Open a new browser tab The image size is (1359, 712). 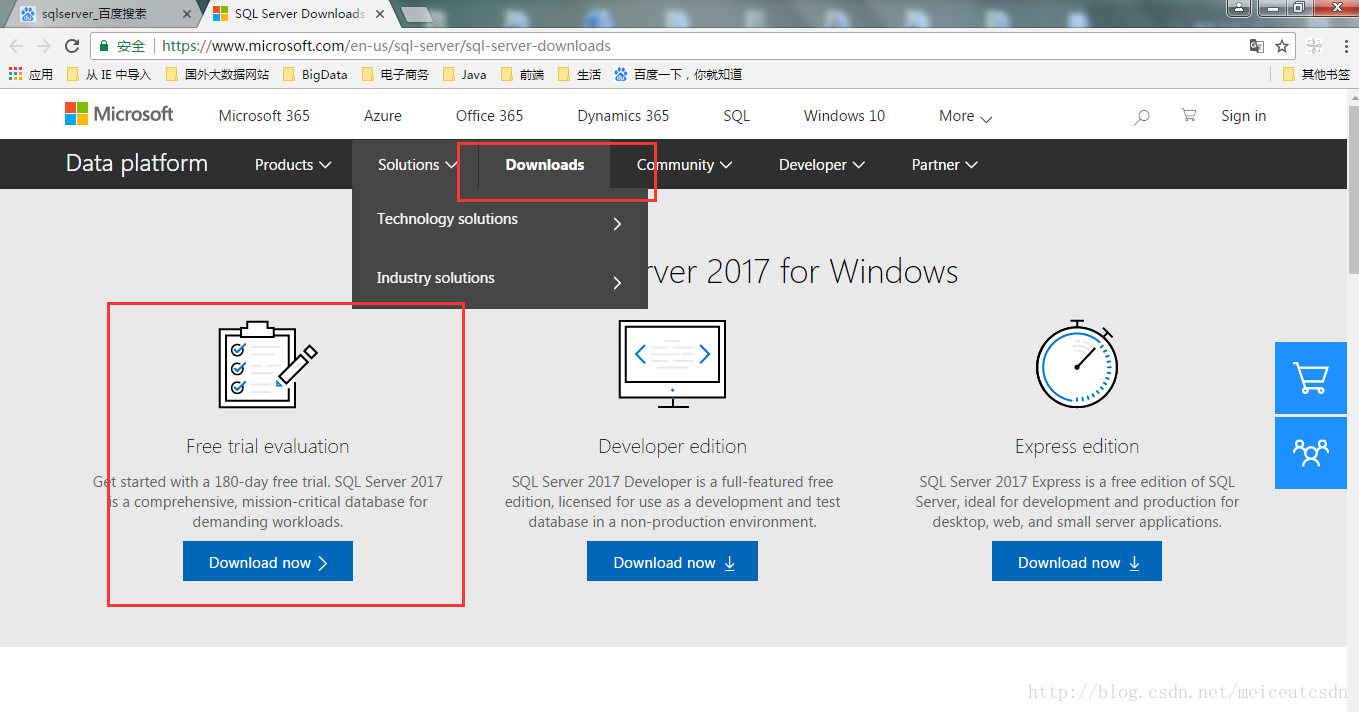pos(416,14)
